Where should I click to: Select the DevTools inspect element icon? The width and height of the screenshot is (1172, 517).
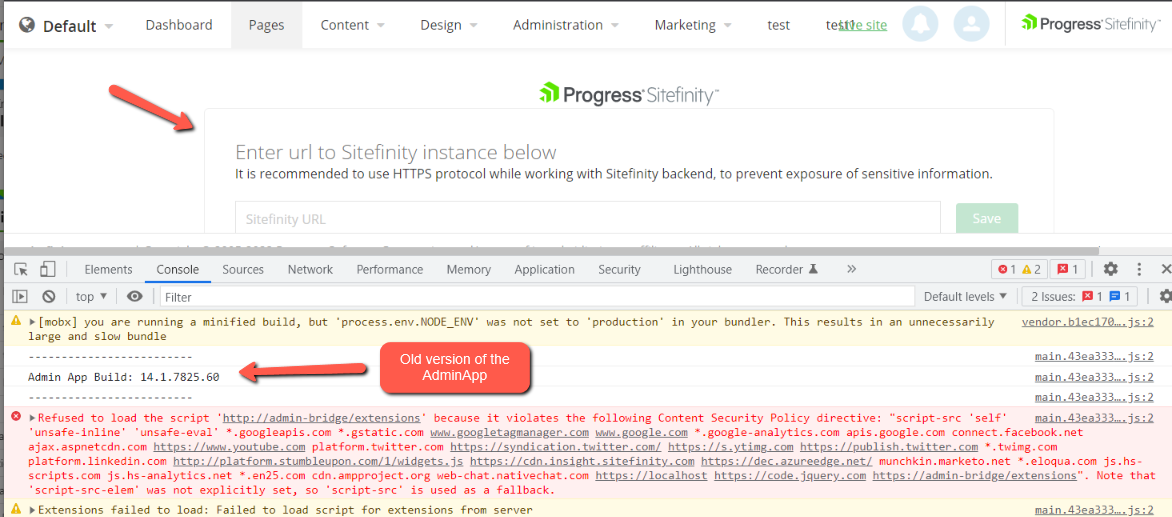(21, 270)
